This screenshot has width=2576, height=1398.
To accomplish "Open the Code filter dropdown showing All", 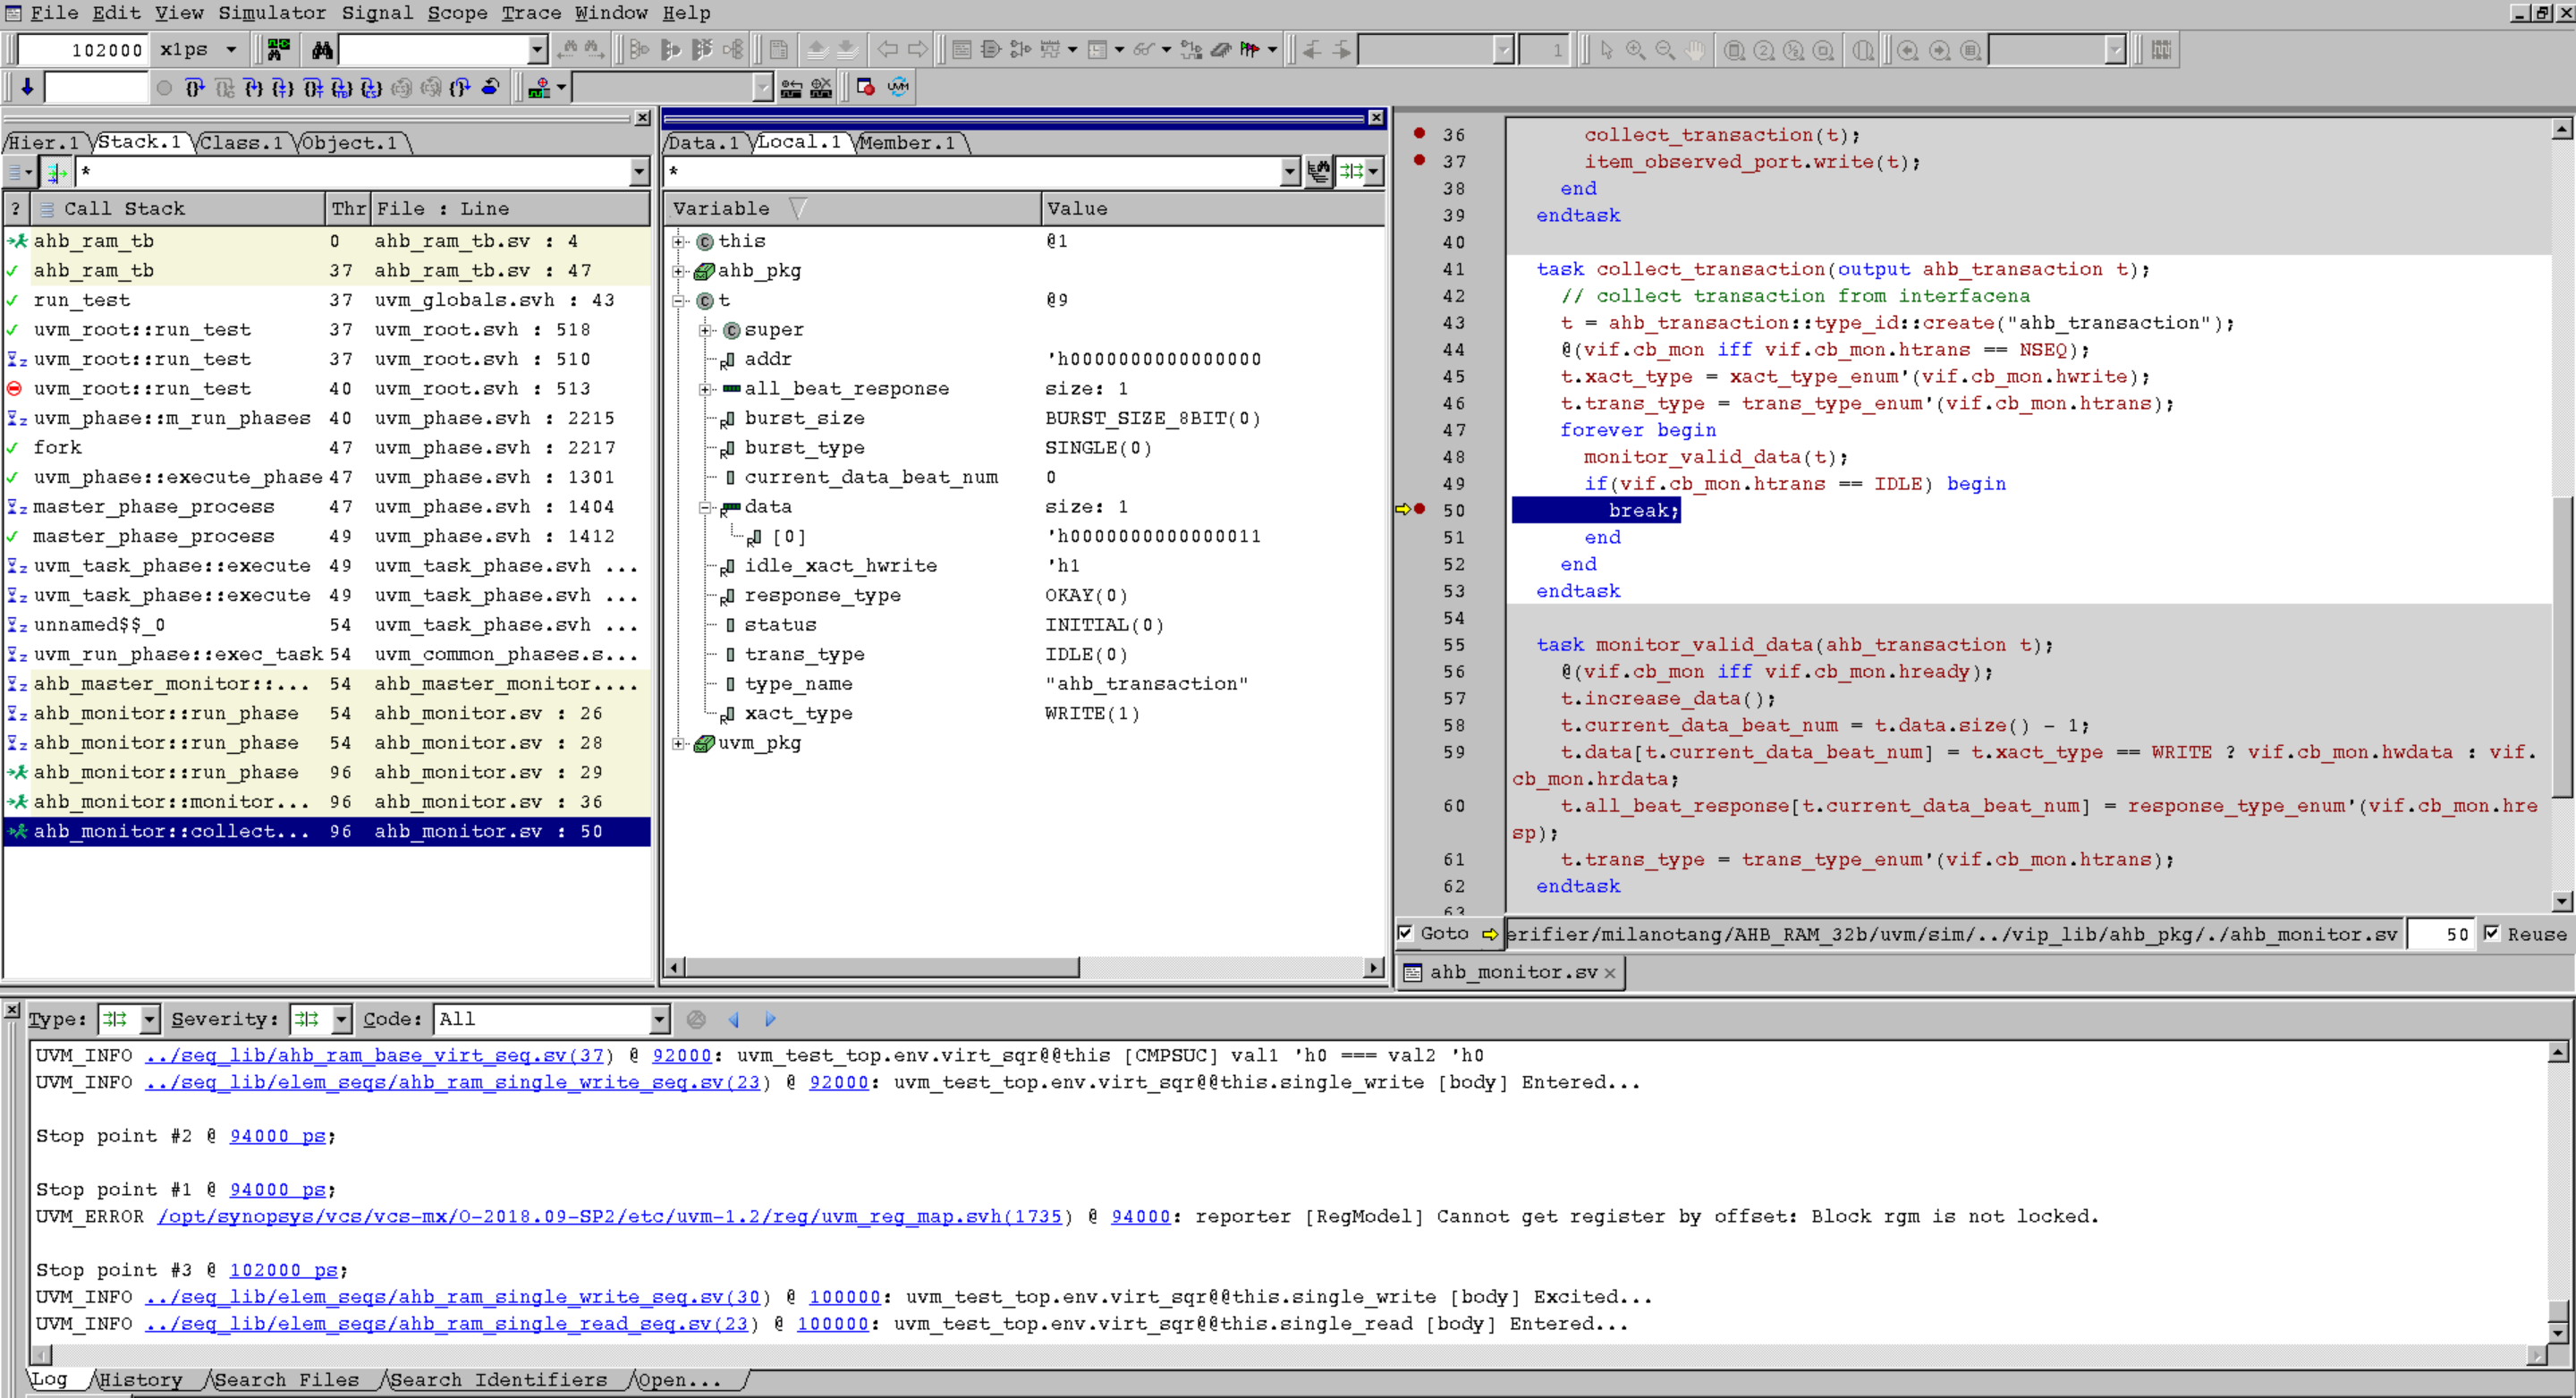I will (659, 1019).
